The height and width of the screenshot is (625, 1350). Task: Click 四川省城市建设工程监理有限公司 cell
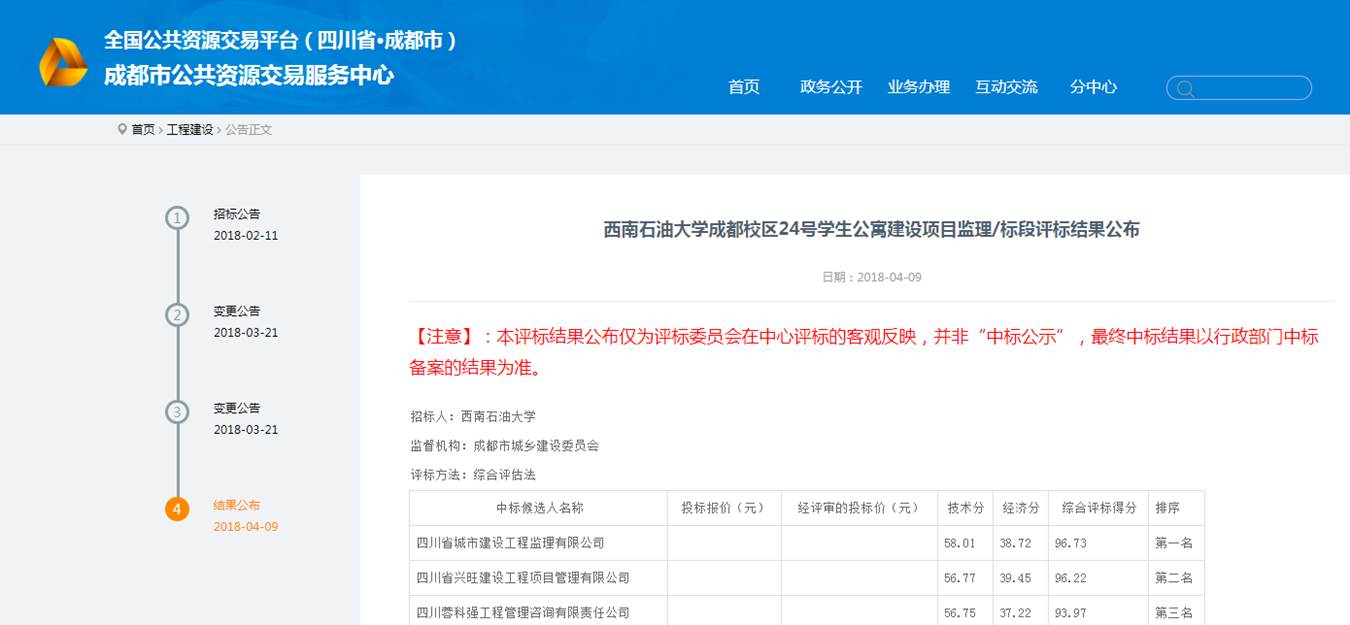tap(539, 543)
